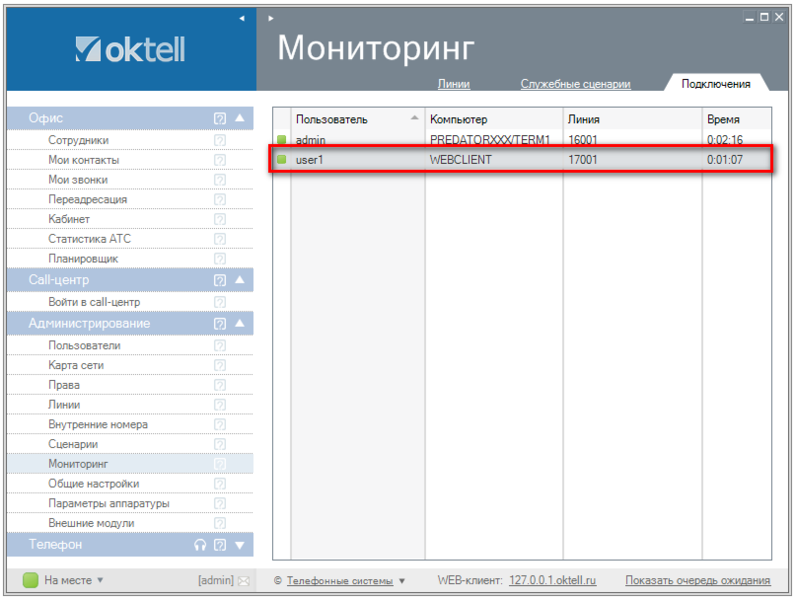Collapse the Call-центр section

[x=240, y=279]
